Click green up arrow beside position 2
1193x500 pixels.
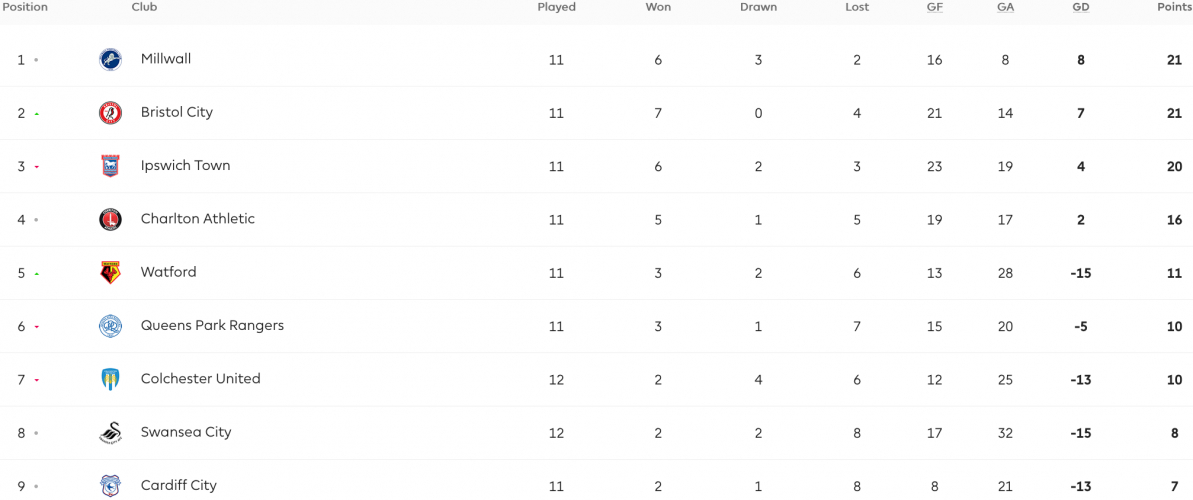[37, 113]
